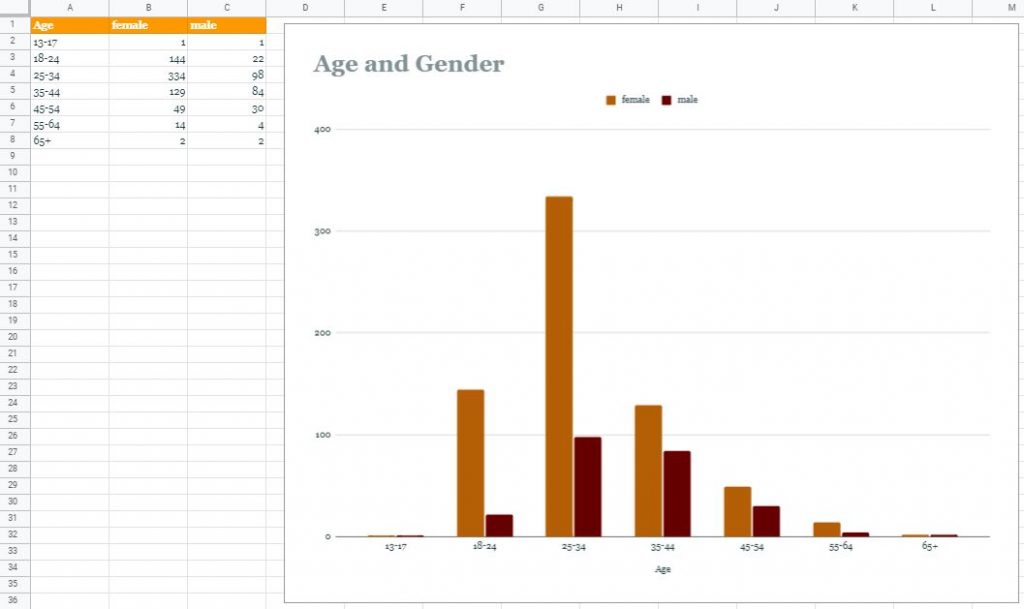Click the chart title "Age and Gender"
Screen dimensions: 1024x609
[x=409, y=64]
